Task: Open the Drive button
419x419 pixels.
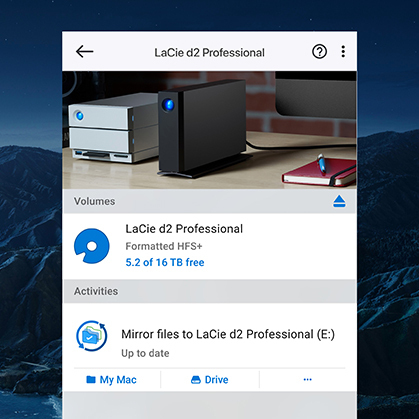Action: pyautogui.click(x=210, y=380)
